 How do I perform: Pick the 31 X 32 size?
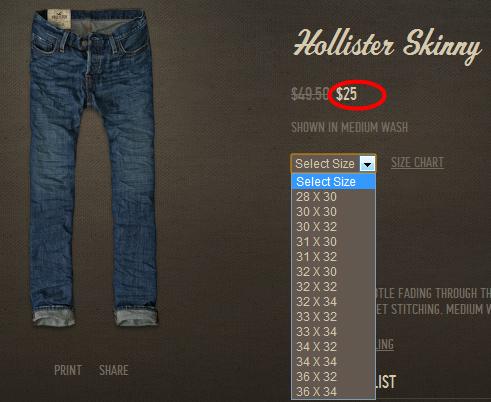[x=334, y=257]
